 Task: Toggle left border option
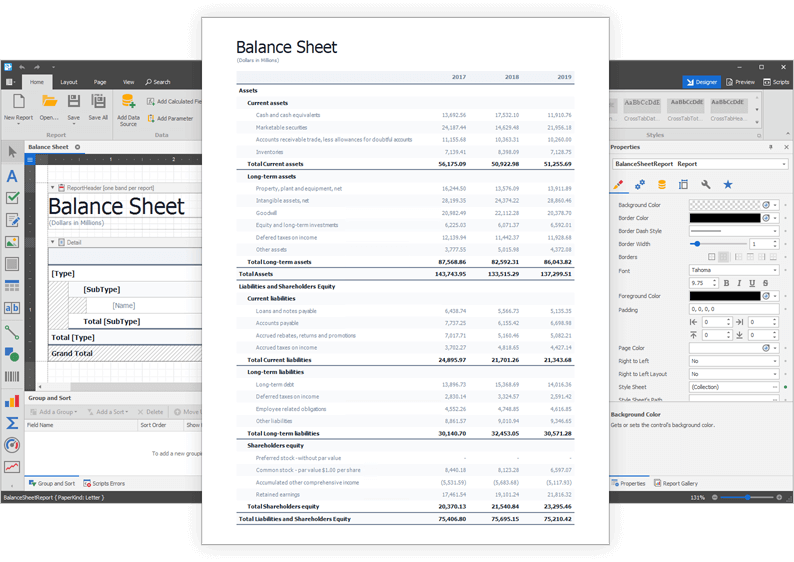[x=738, y=257]
